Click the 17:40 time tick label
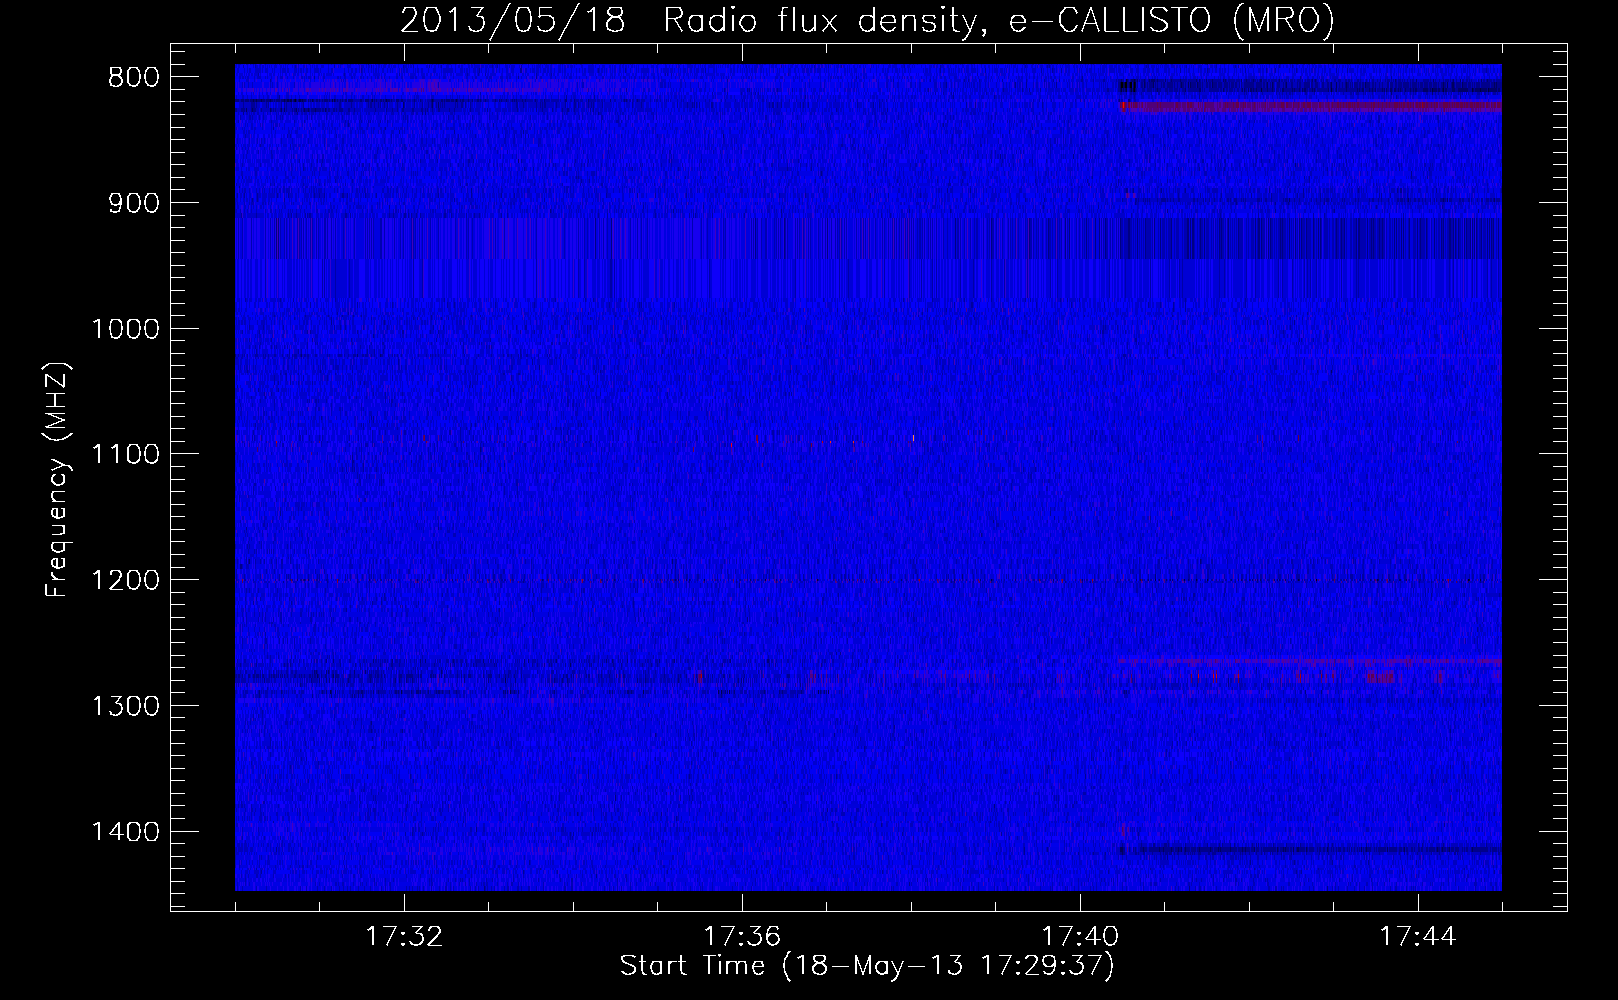1618x1000 pixels. pos(1080,937)
